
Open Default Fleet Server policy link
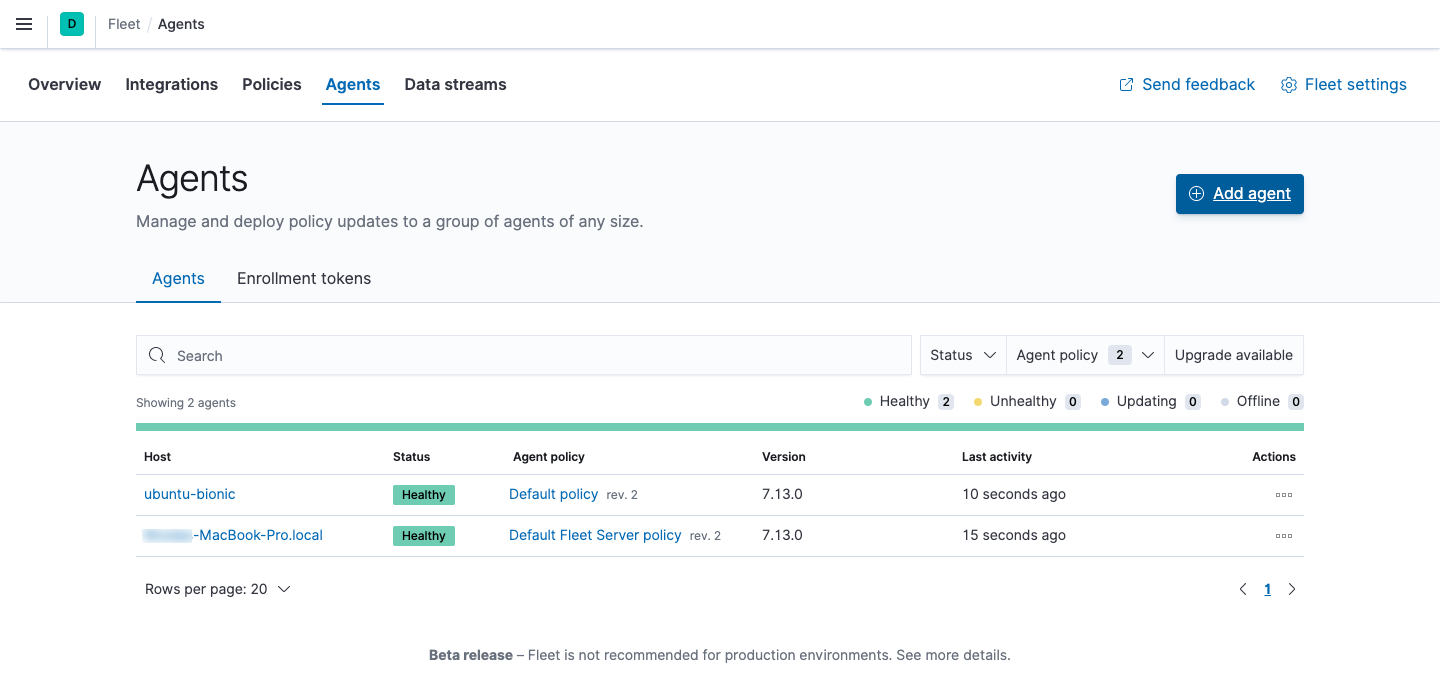[595, 535]
